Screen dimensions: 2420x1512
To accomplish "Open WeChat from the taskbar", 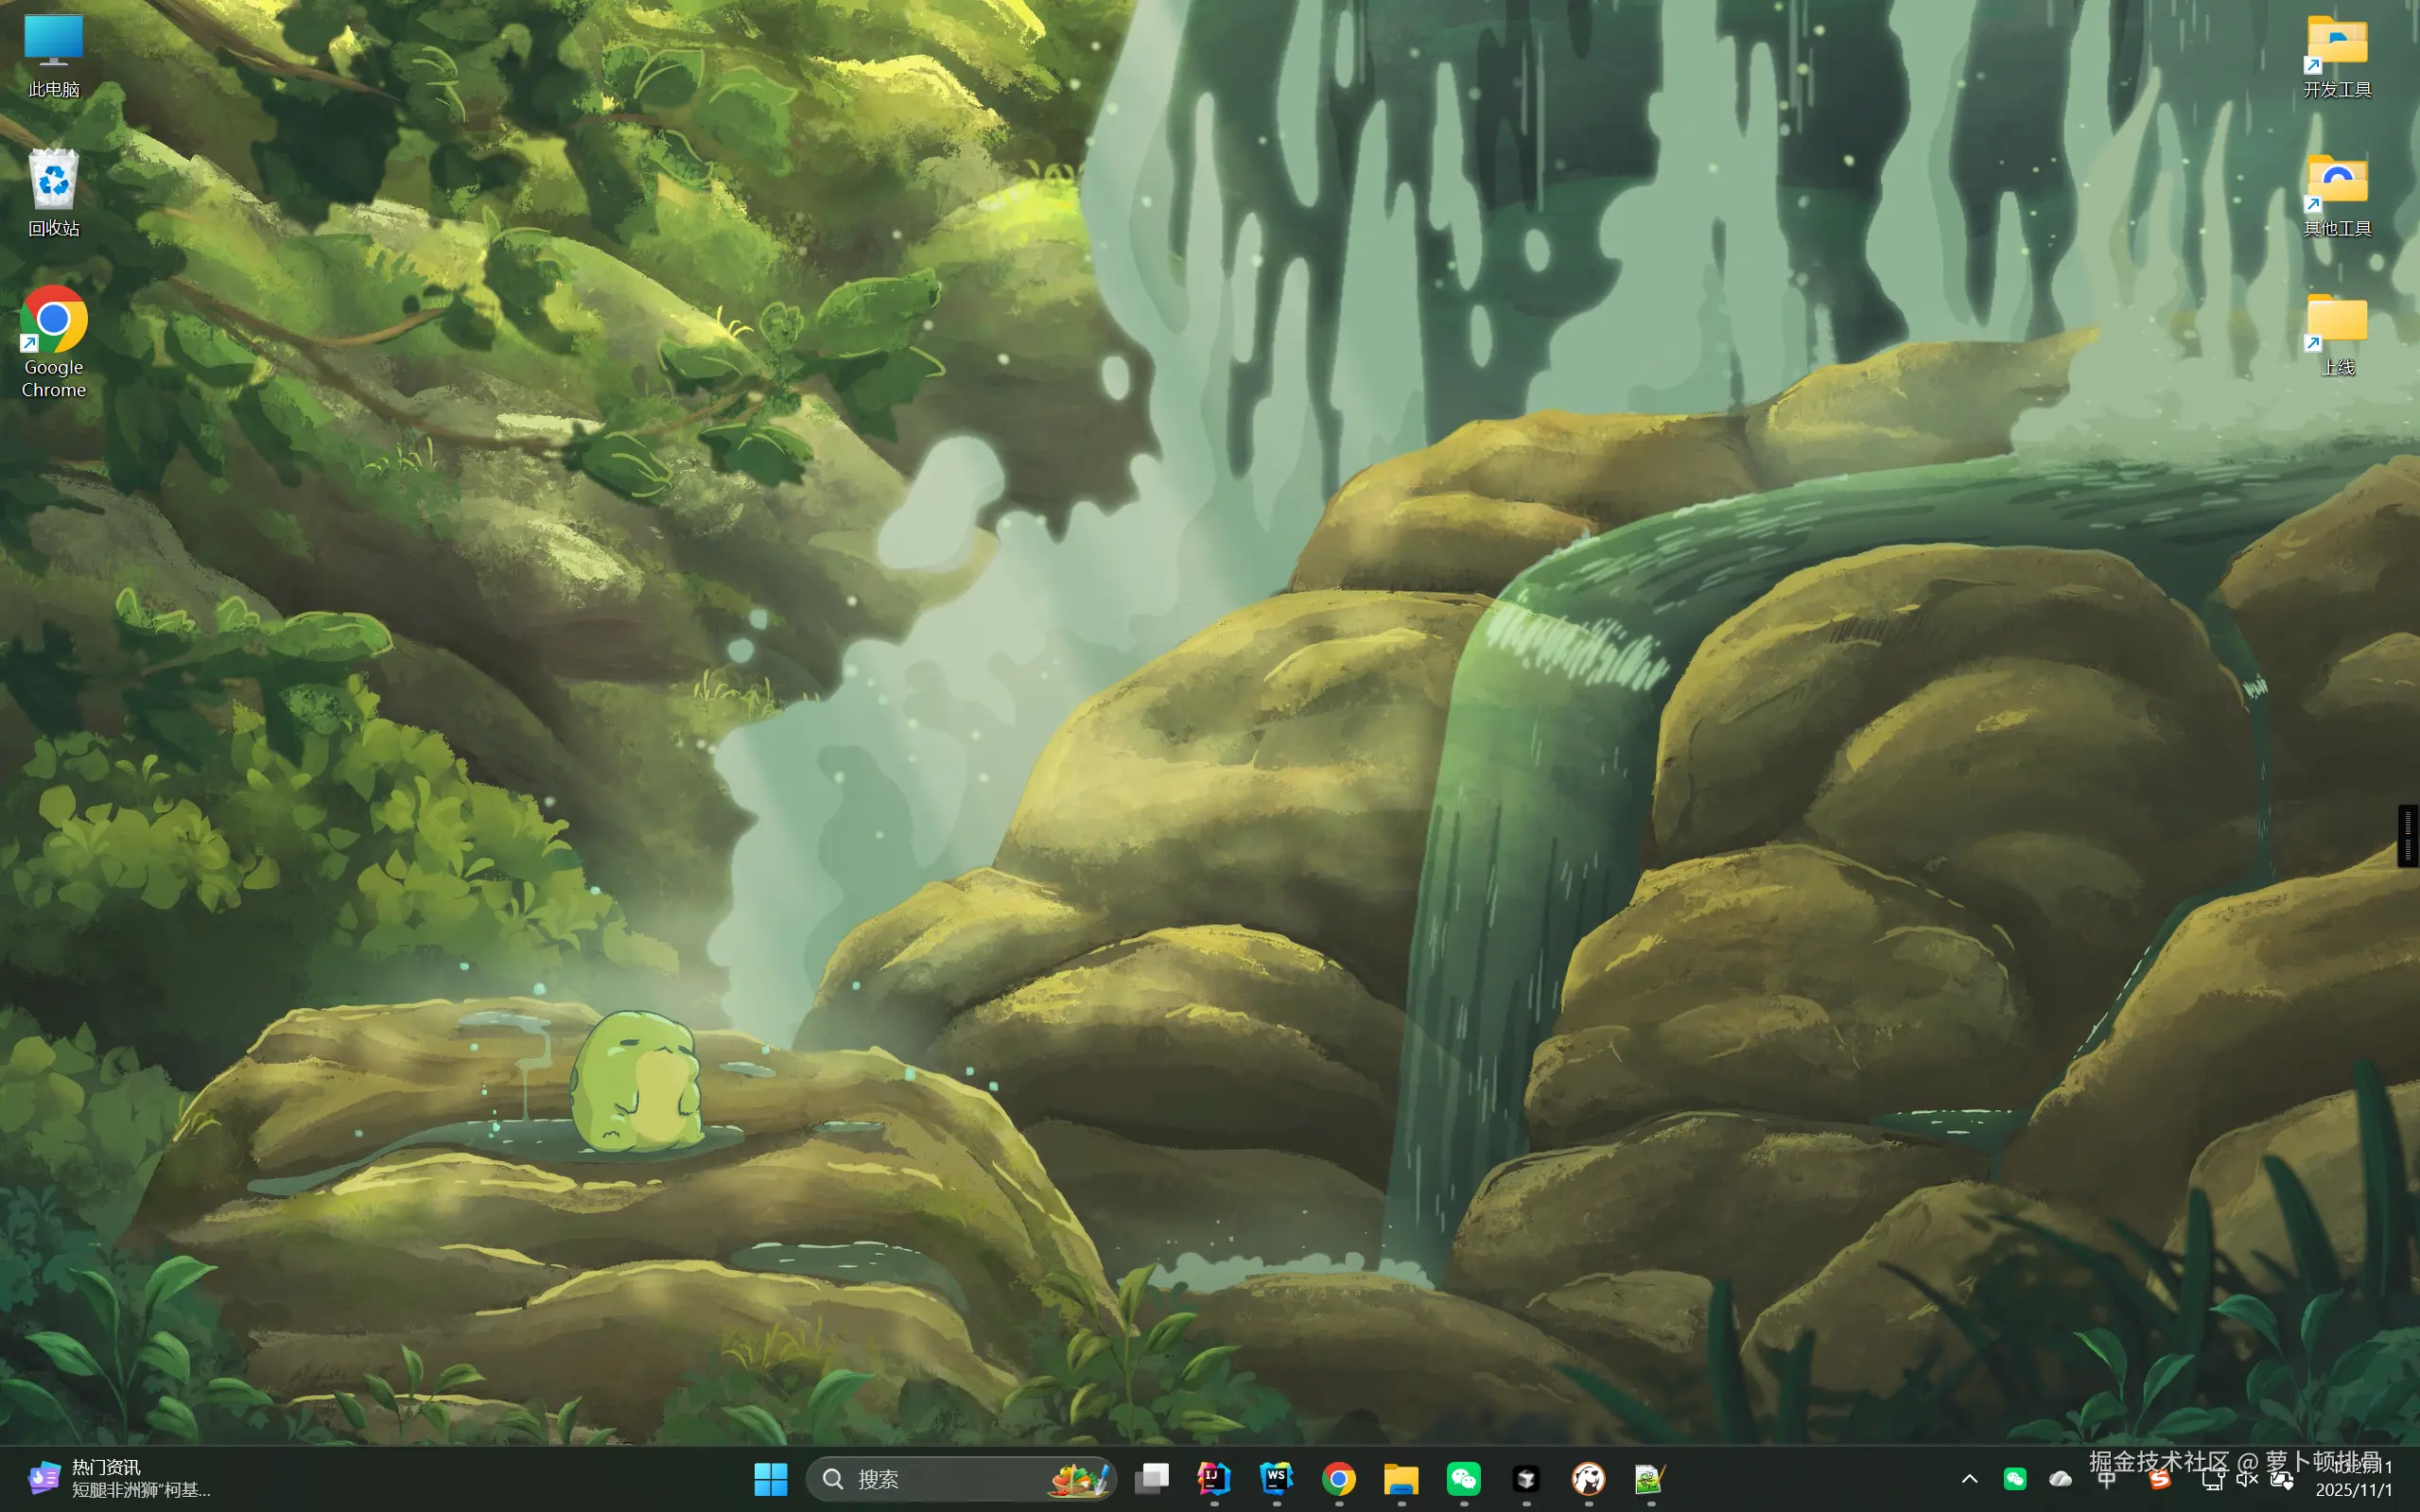I will pyautogui.click(x=1464, y=1478).
